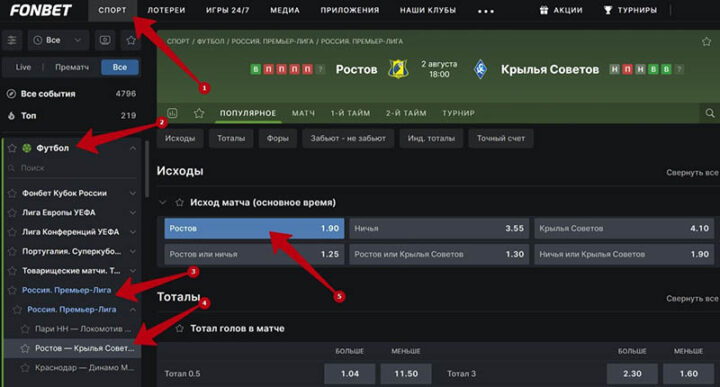Bet Тотал 3 Меньше at 1.60
720x387 pixels.
(689, 374)
